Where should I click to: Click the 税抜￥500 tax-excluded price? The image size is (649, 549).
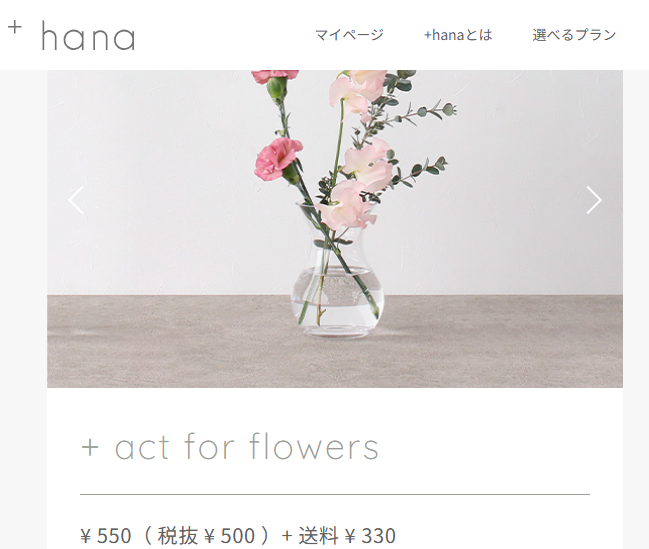pyautogui.click(x=206, y=535)
